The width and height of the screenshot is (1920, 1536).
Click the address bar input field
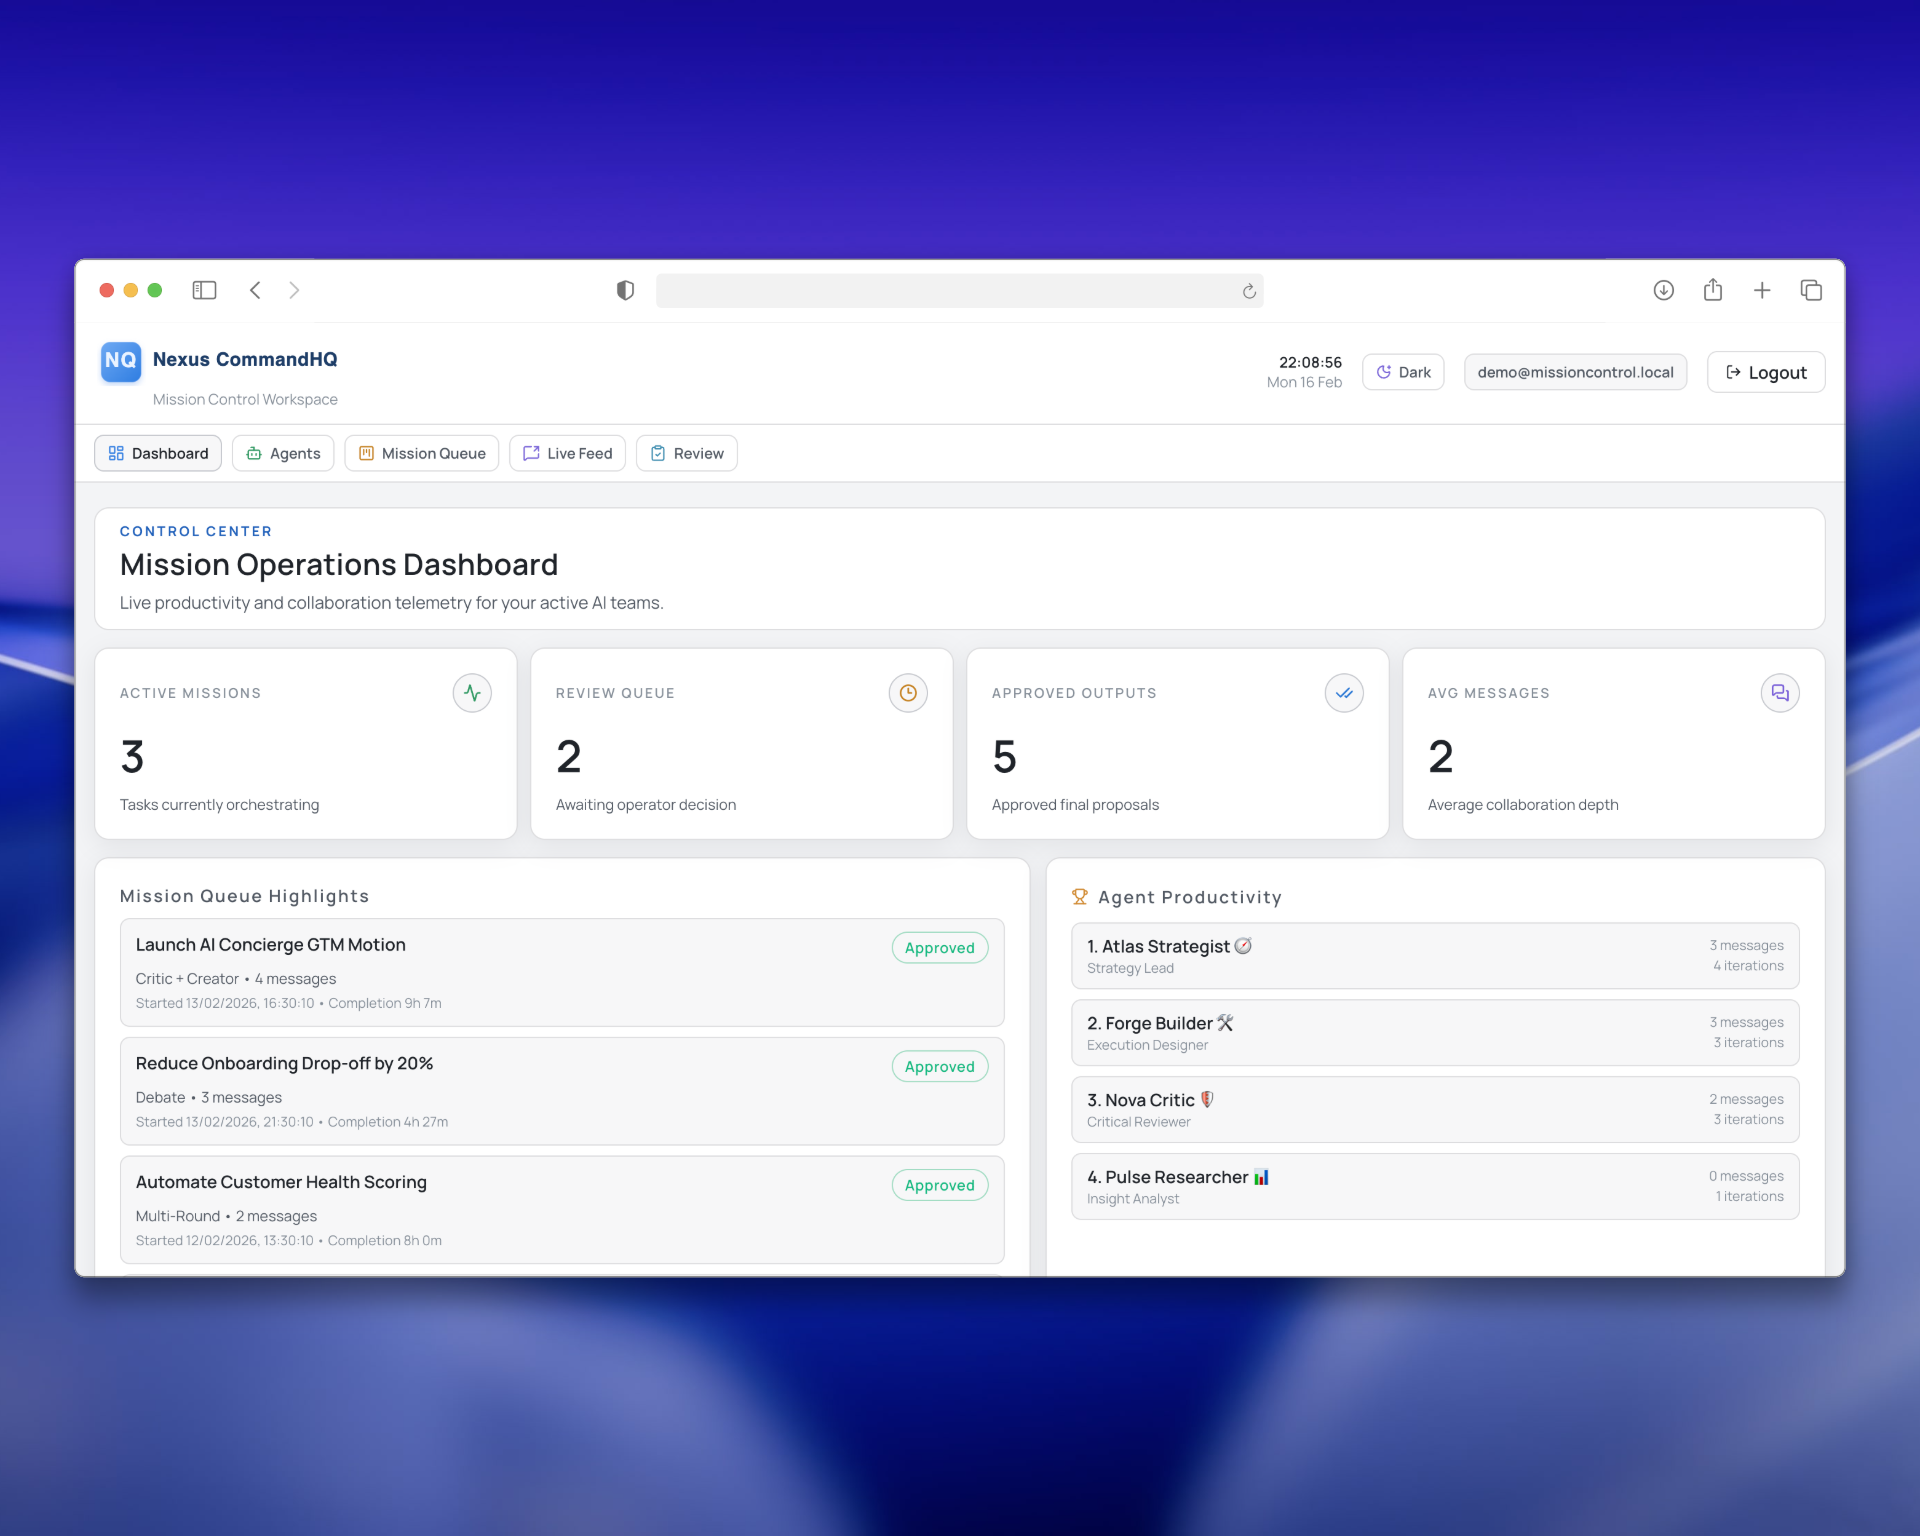coord(950,290)
